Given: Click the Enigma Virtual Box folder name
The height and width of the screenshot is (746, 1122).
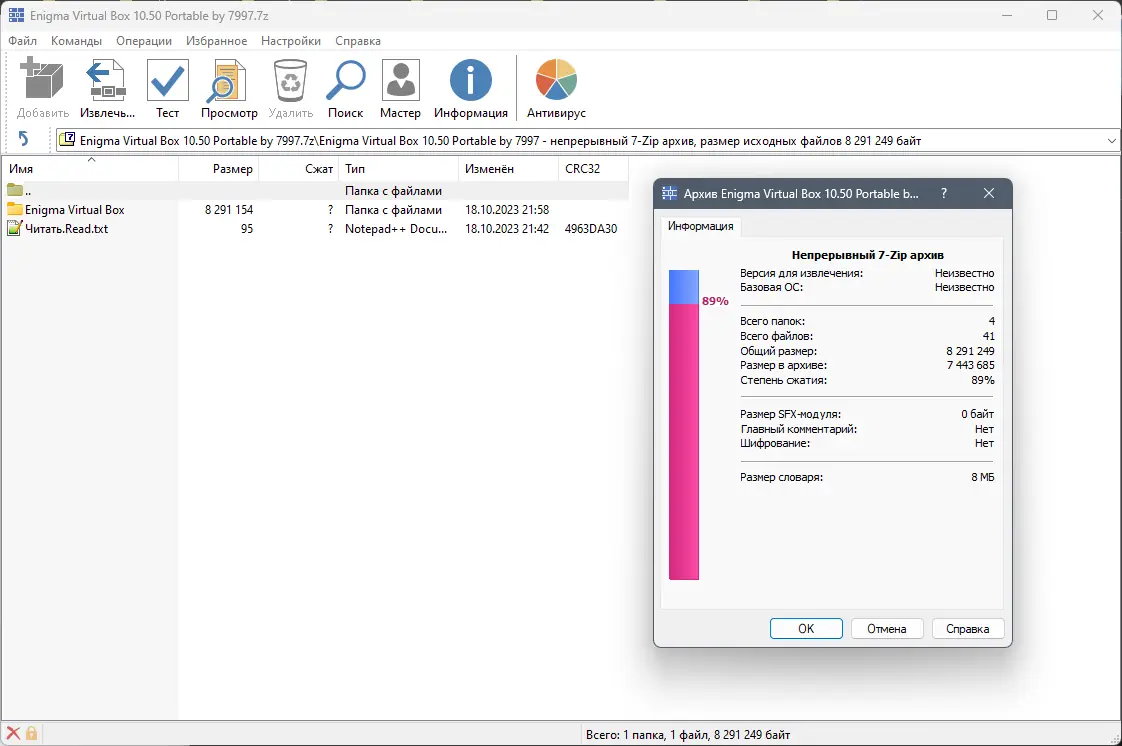Looking at the screenshot, I should click(74, 210).
